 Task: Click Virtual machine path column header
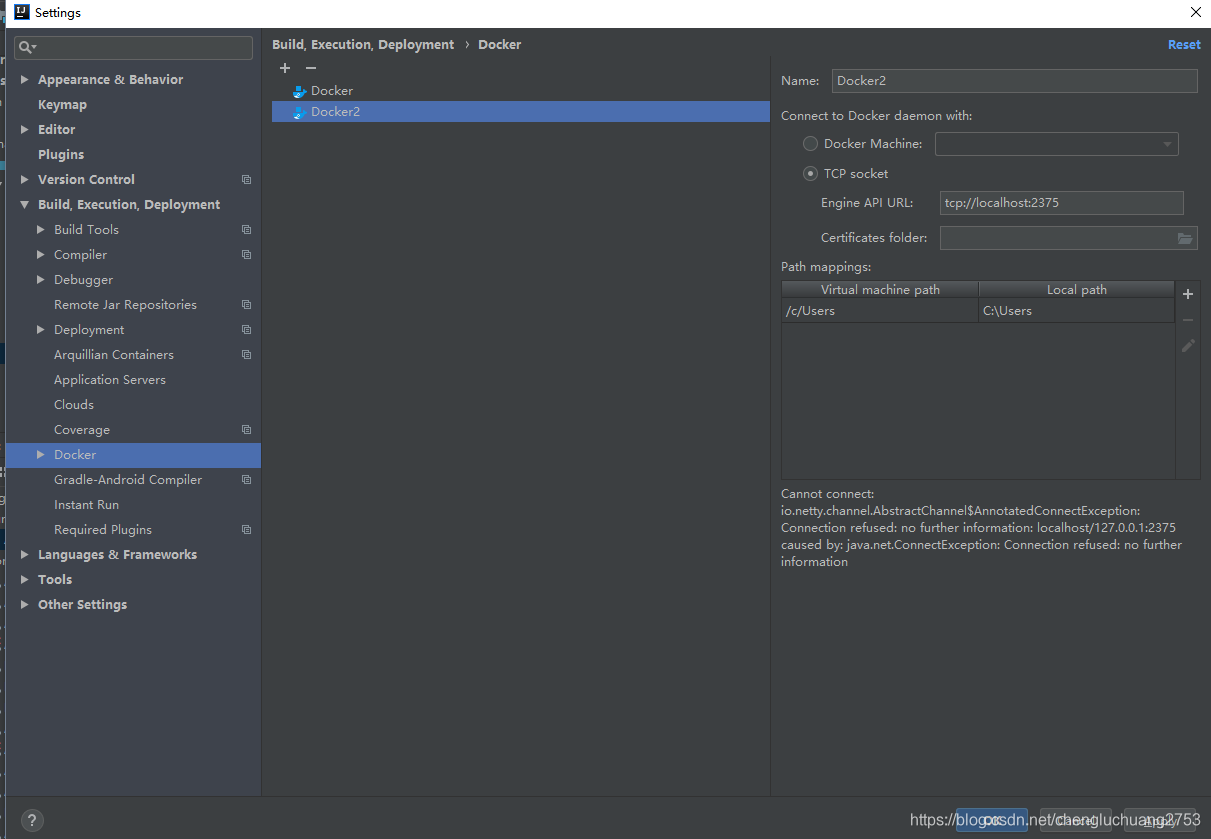tap(880, 290)
